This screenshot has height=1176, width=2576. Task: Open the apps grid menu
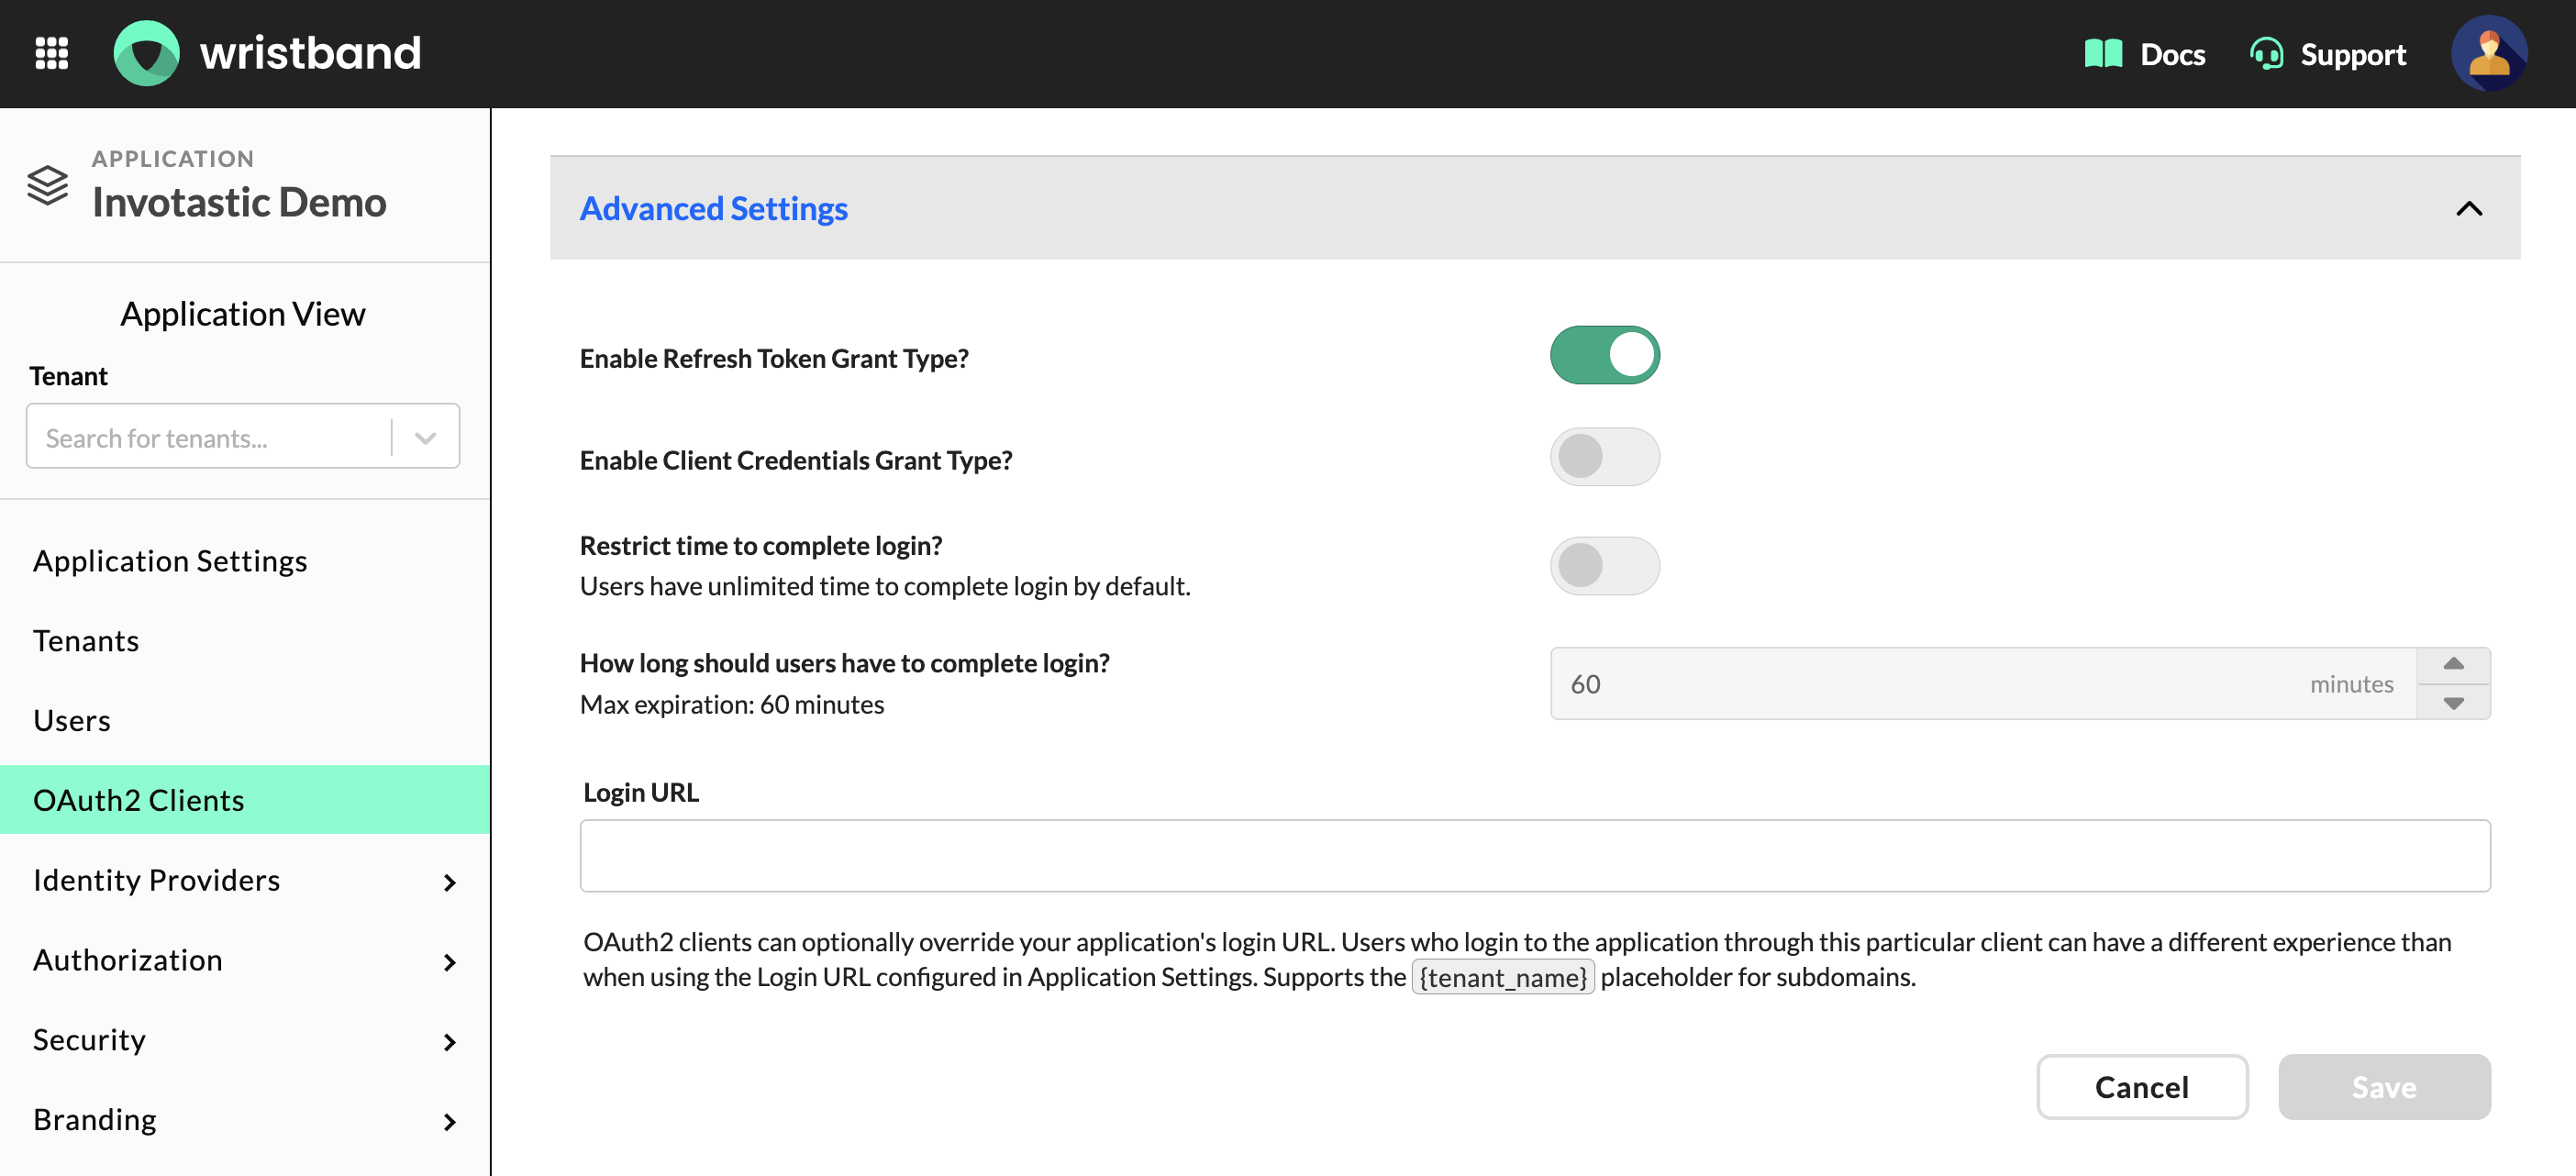tap(51, 53)
